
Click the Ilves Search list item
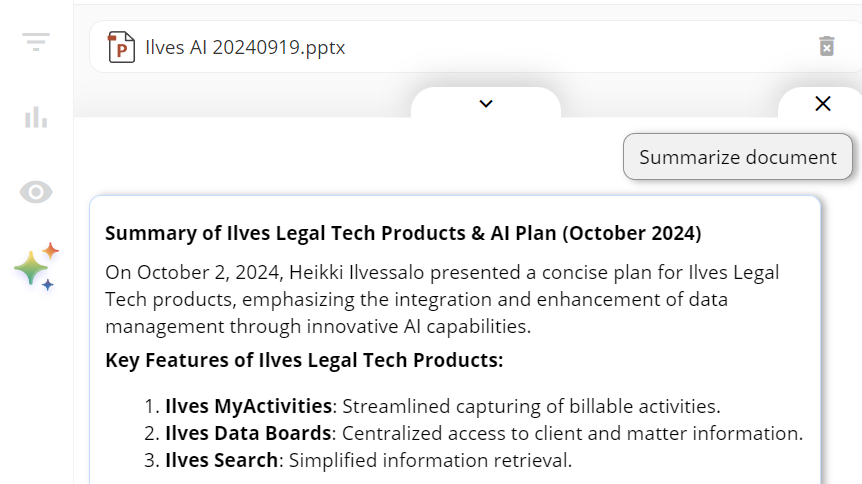(358, 460)
